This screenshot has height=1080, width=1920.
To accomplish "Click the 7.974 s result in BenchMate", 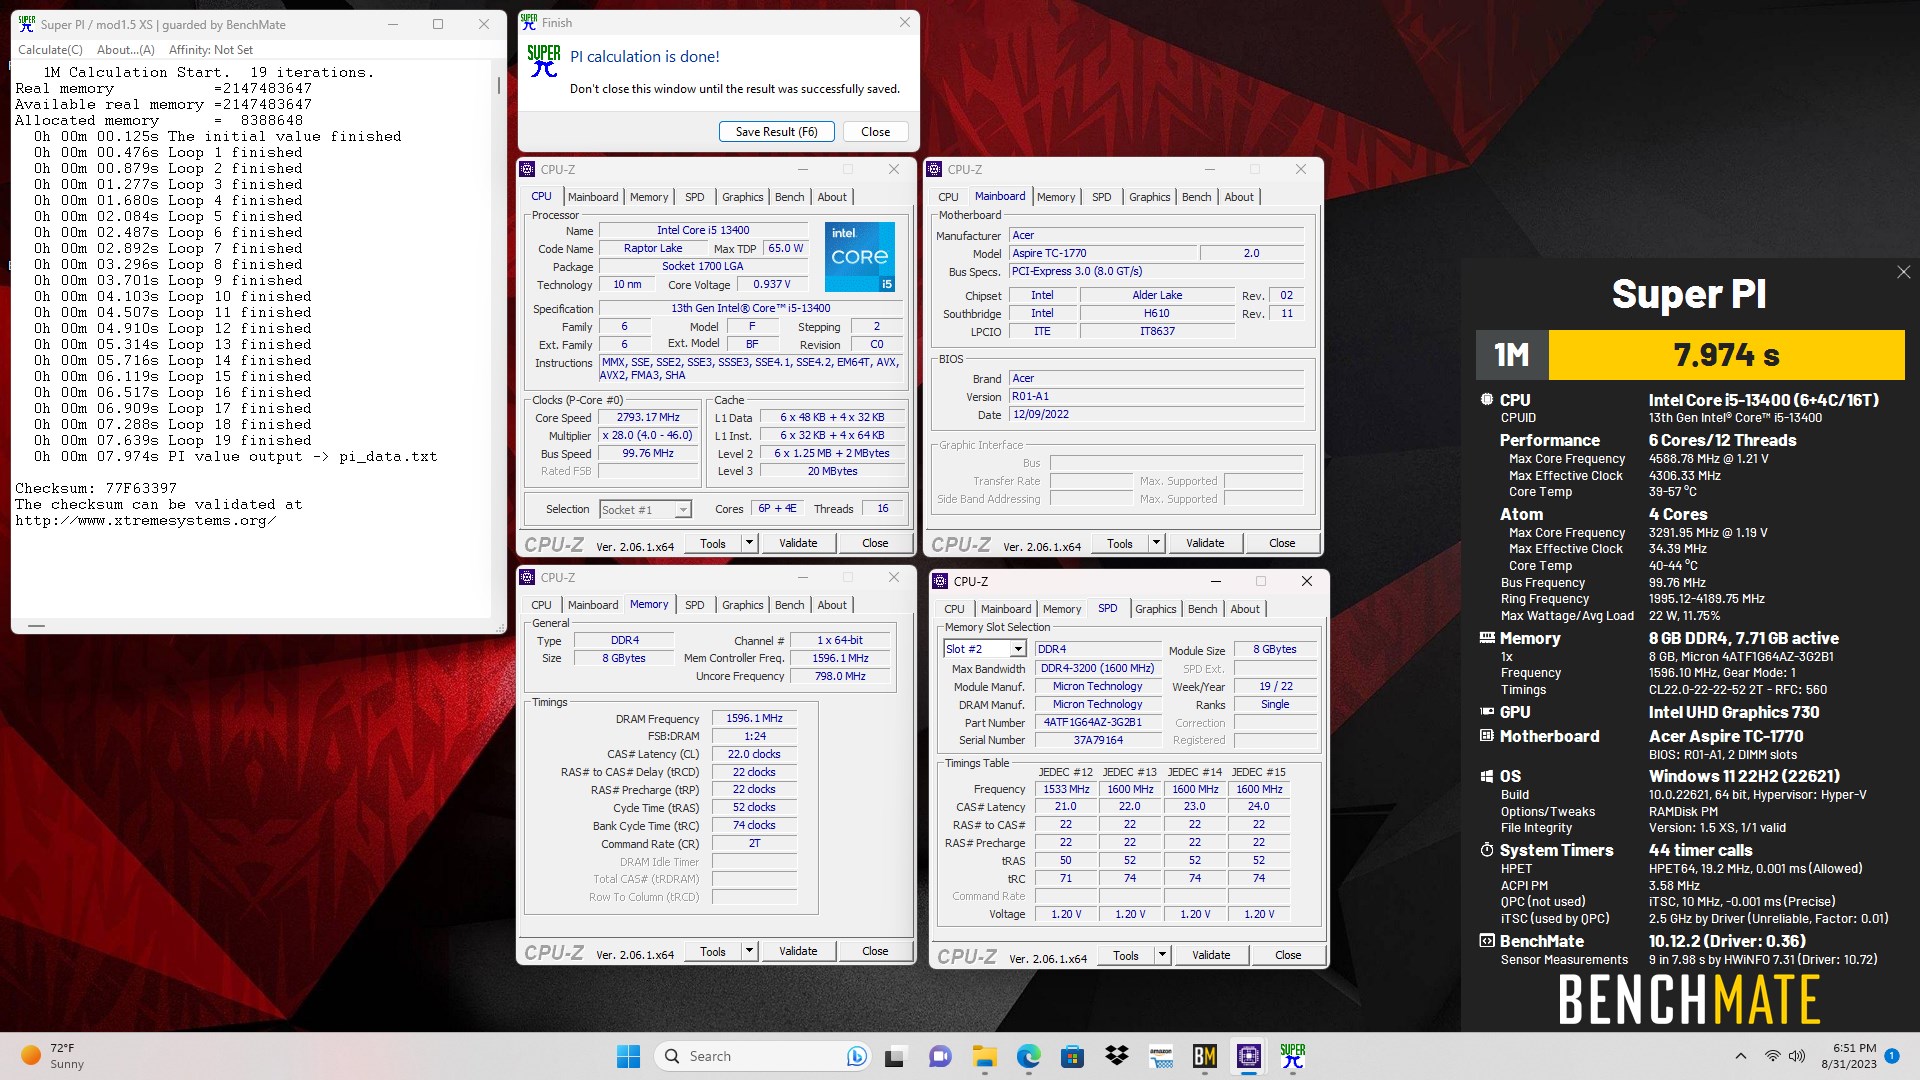I will [x=1726, y=355].
